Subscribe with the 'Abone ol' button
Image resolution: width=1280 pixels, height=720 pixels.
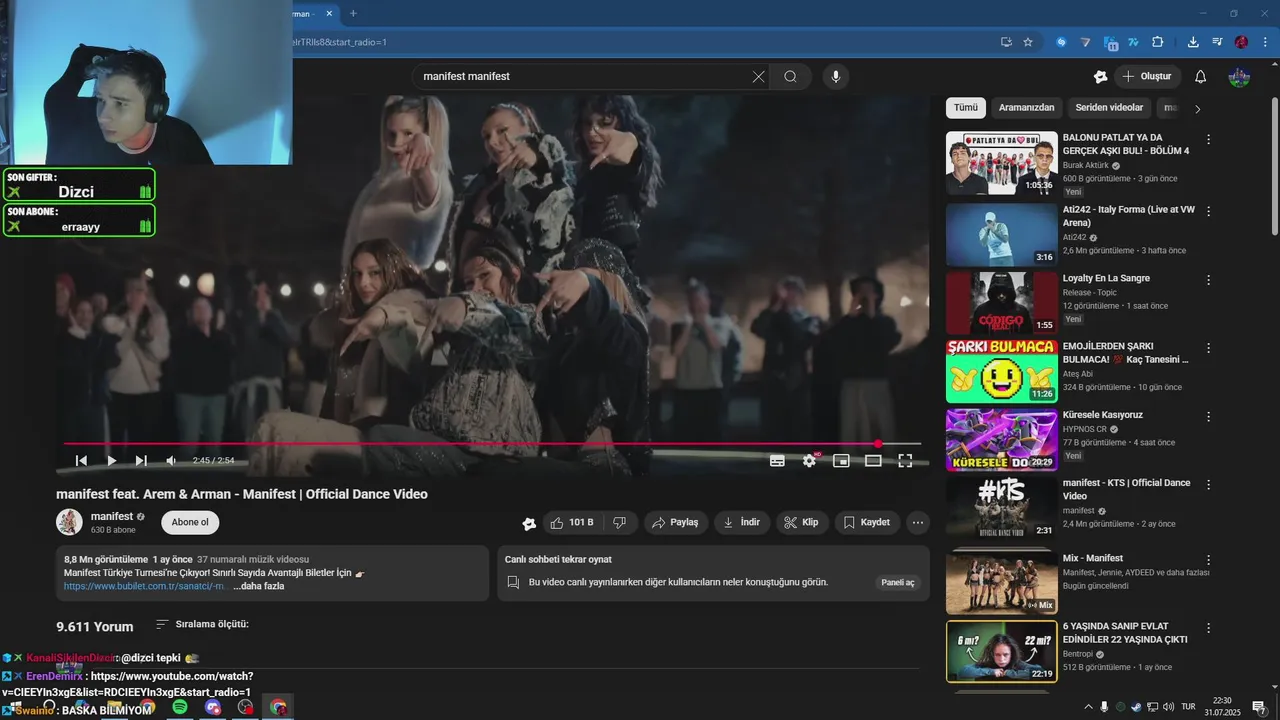190,522
